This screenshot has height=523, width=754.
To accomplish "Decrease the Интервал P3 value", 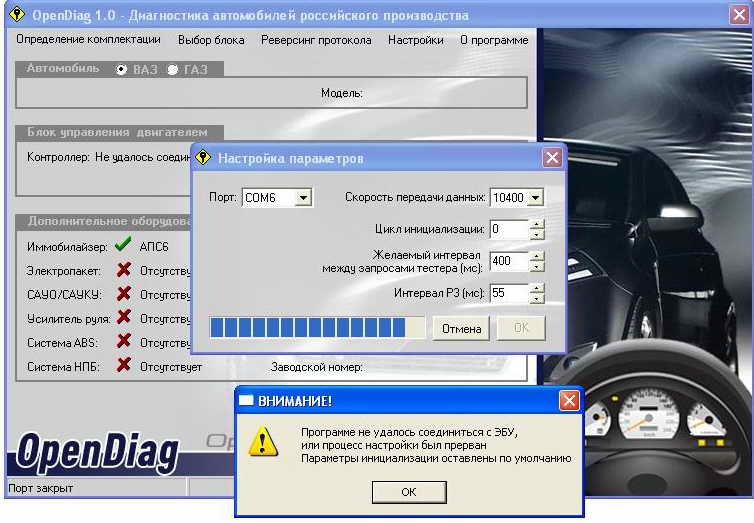I will pyautogui.click(x=537, y=299).
